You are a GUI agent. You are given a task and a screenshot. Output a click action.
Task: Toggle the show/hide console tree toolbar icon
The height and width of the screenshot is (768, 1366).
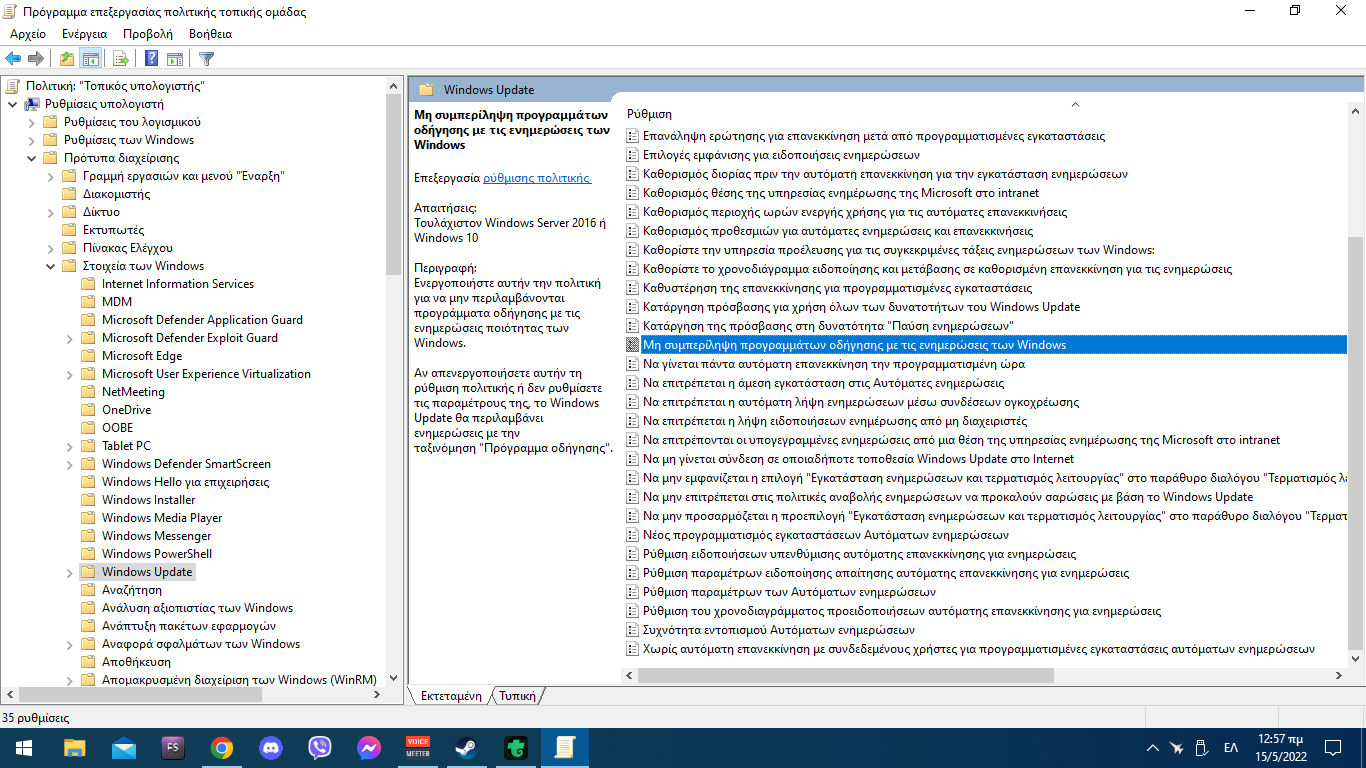[90, 58]
